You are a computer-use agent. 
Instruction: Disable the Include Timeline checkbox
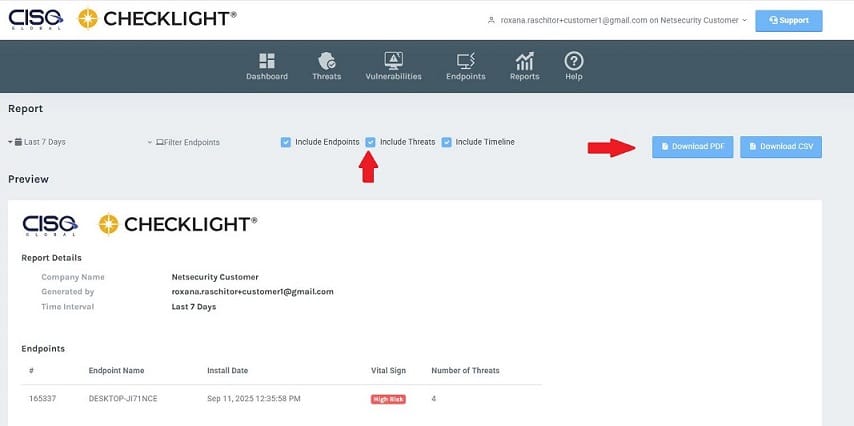(x=447, y=142)
